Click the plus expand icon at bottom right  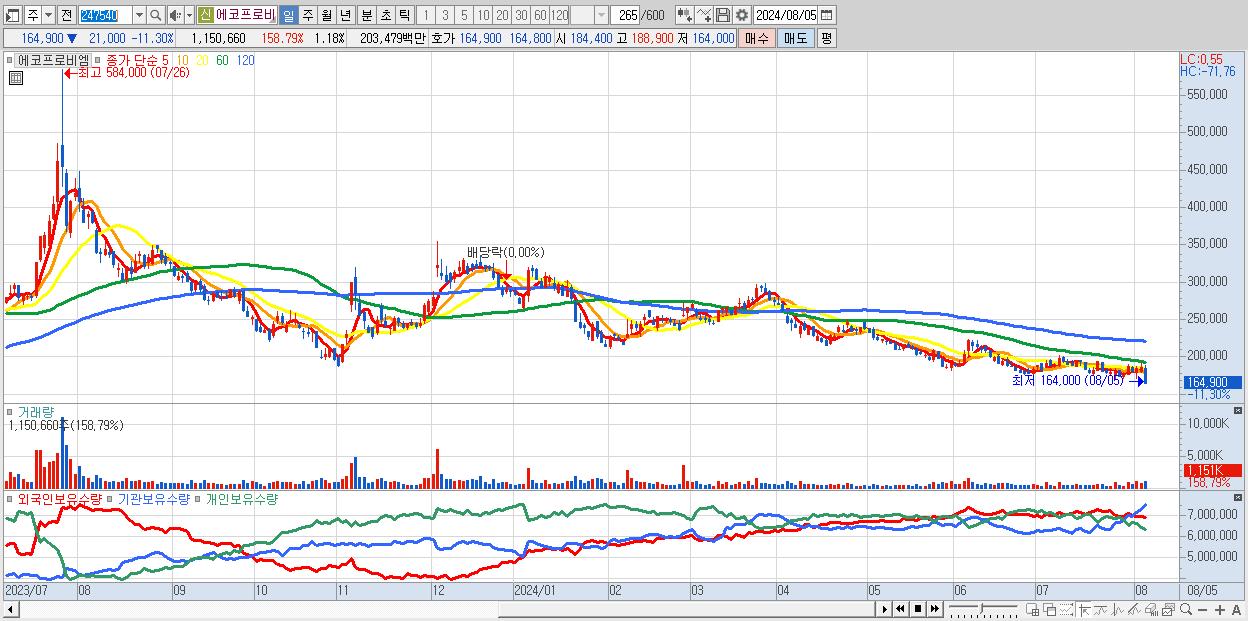pos(1220,610)
